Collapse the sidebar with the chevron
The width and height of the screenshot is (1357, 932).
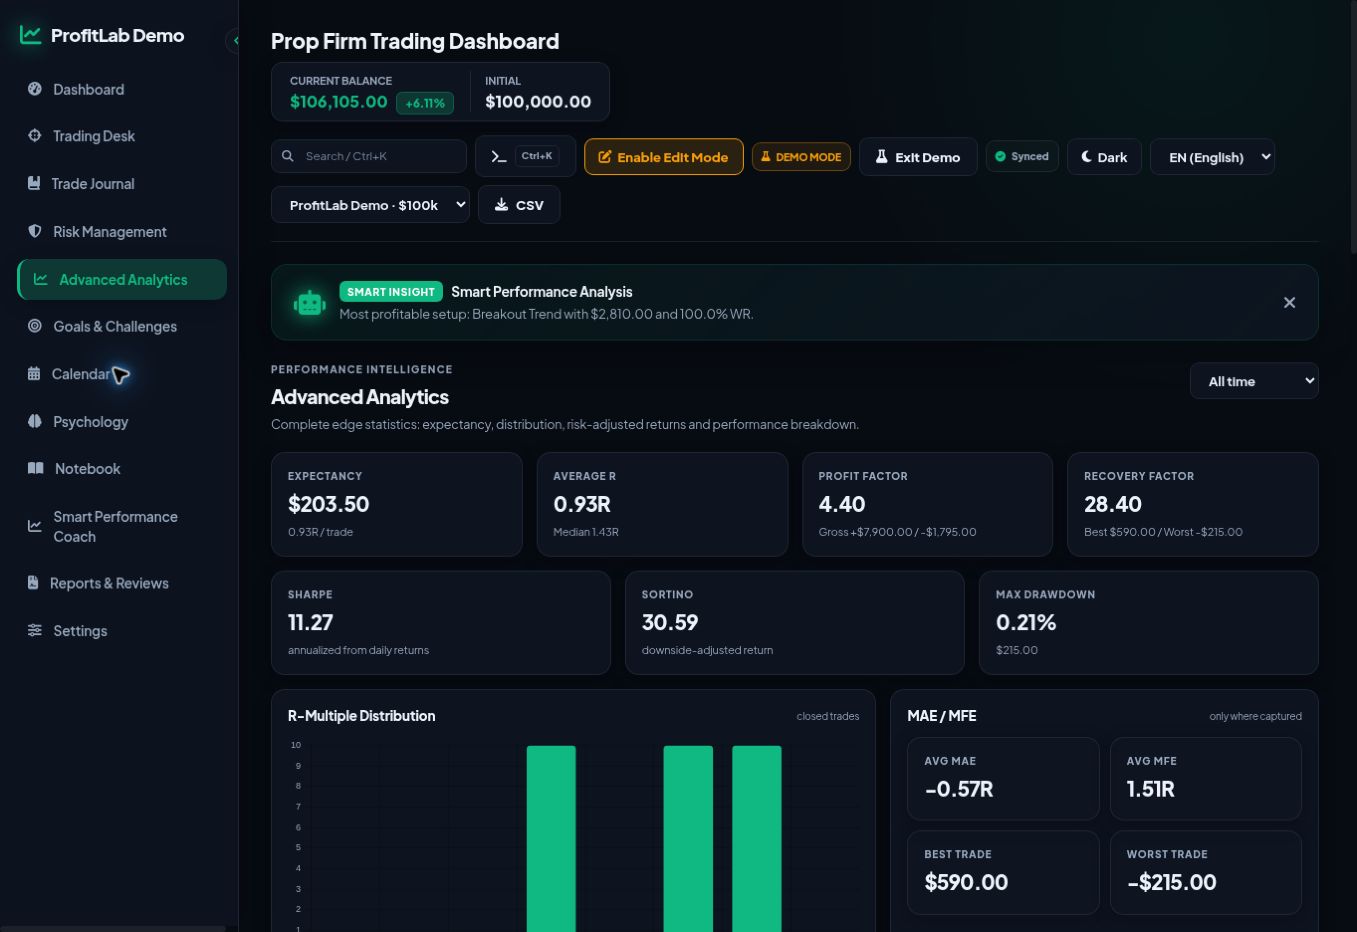(234, 41)
